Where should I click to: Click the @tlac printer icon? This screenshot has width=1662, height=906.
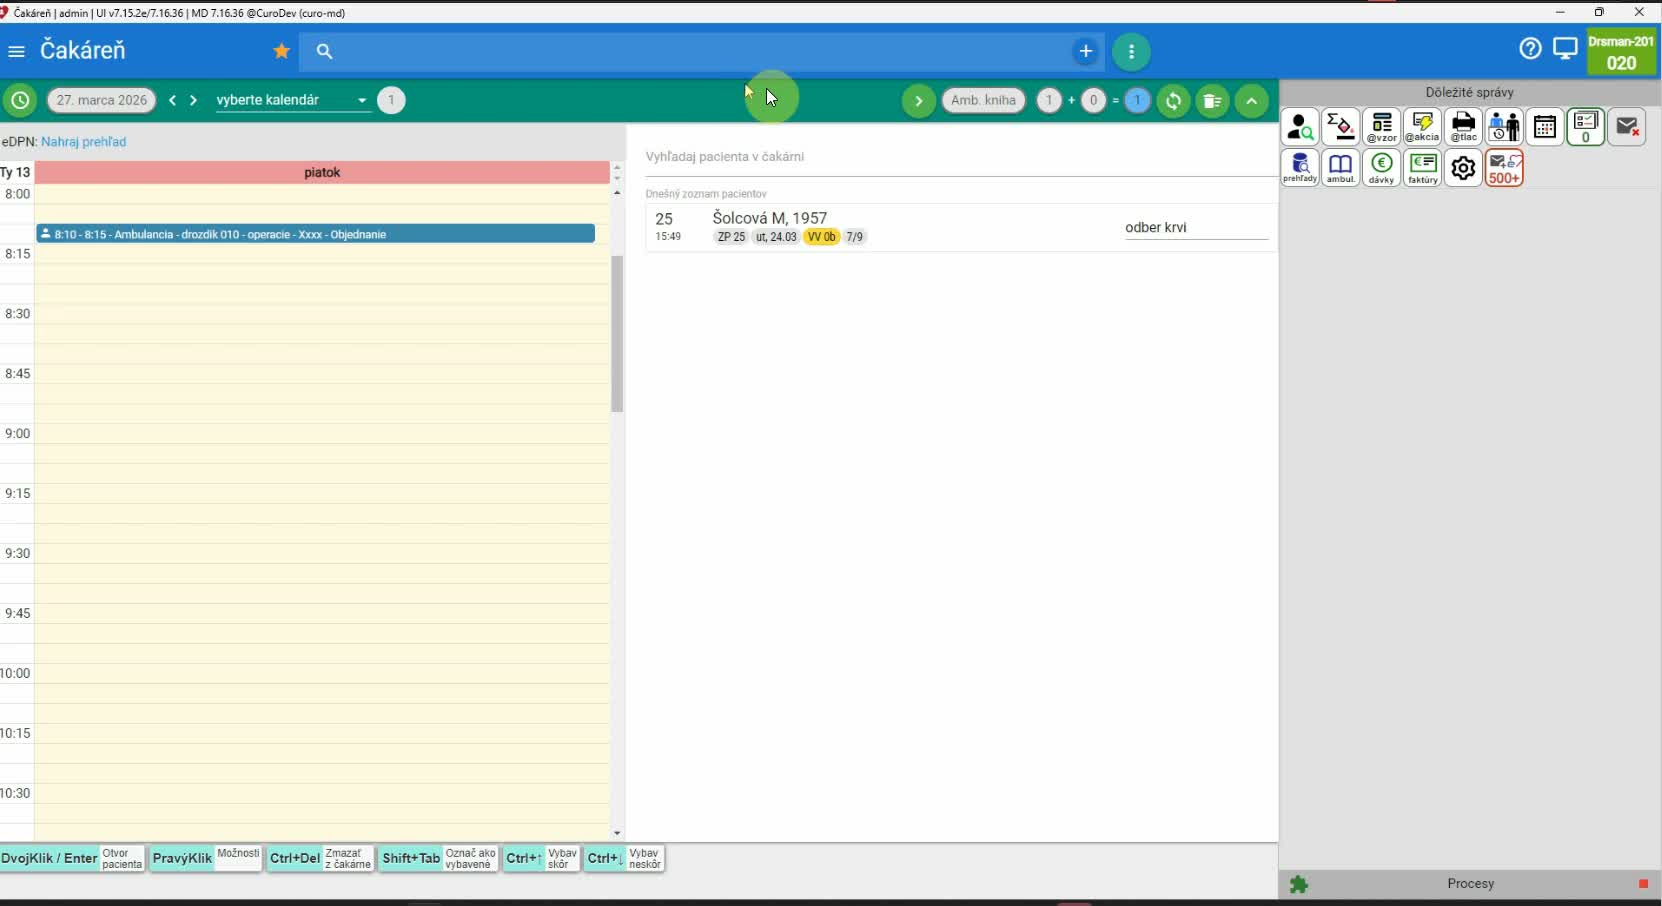1463,128
